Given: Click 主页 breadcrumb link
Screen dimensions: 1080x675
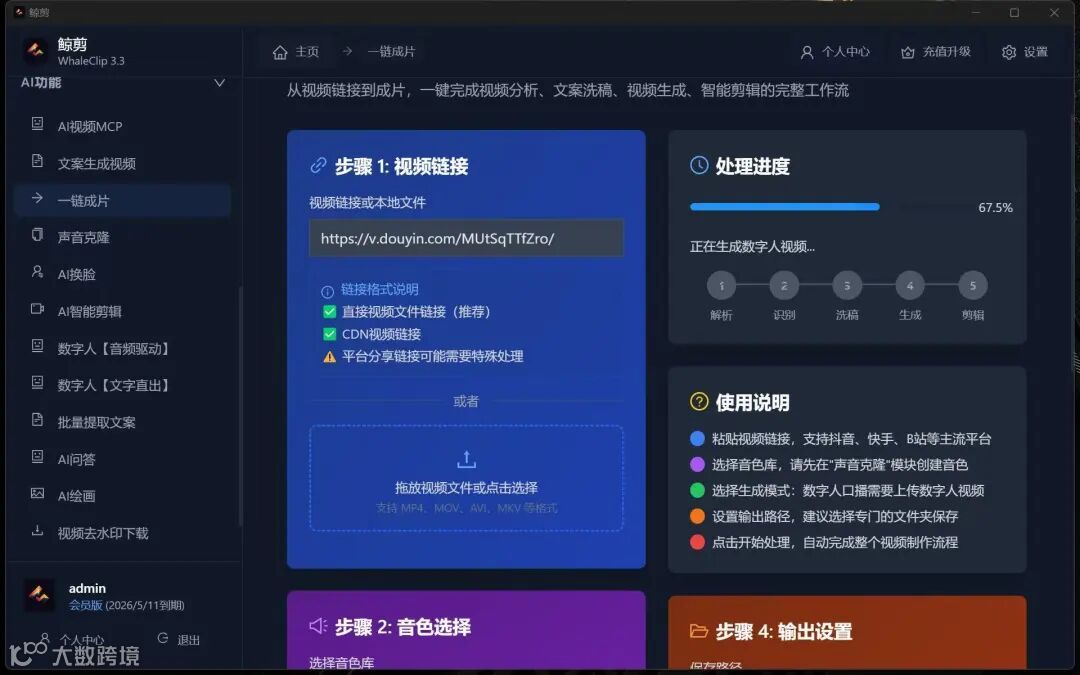Looking at the screenshot, I should coord(307,52).
